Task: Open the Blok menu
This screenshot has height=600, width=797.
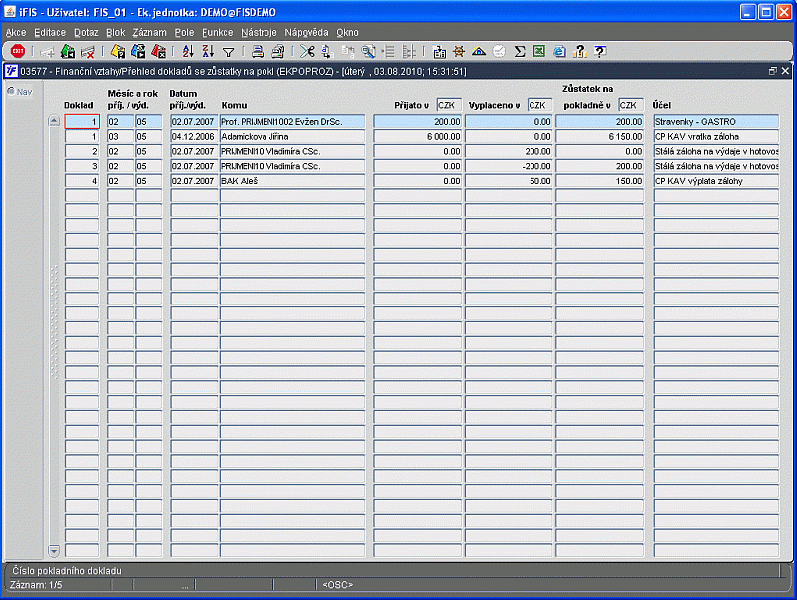Action: click(x=115, y=32)
